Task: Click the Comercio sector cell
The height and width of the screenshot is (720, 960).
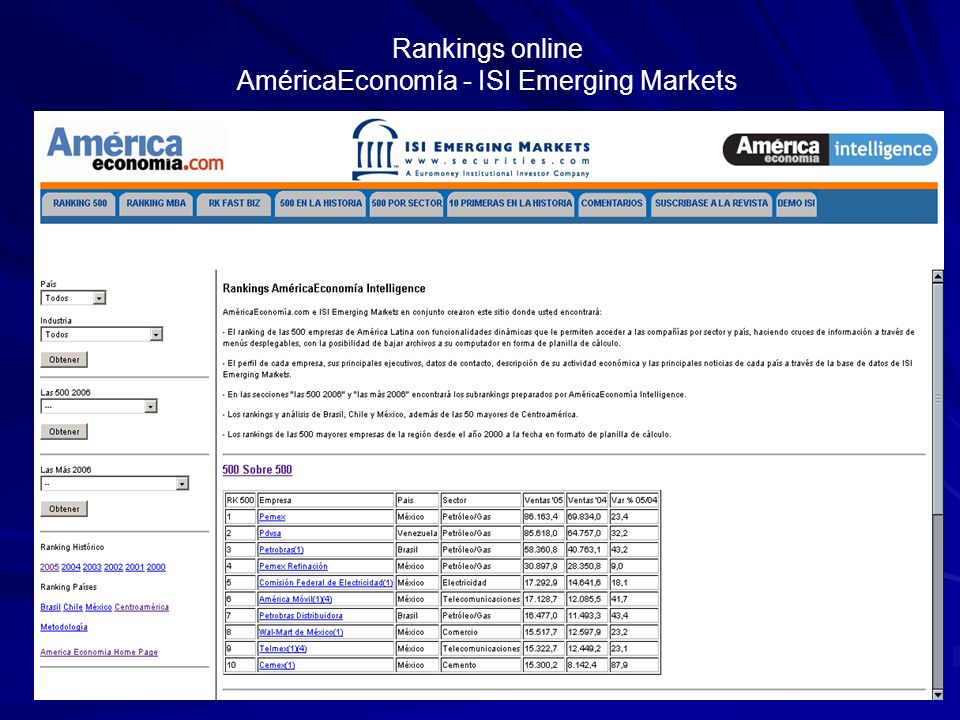Action: point(481,632)
